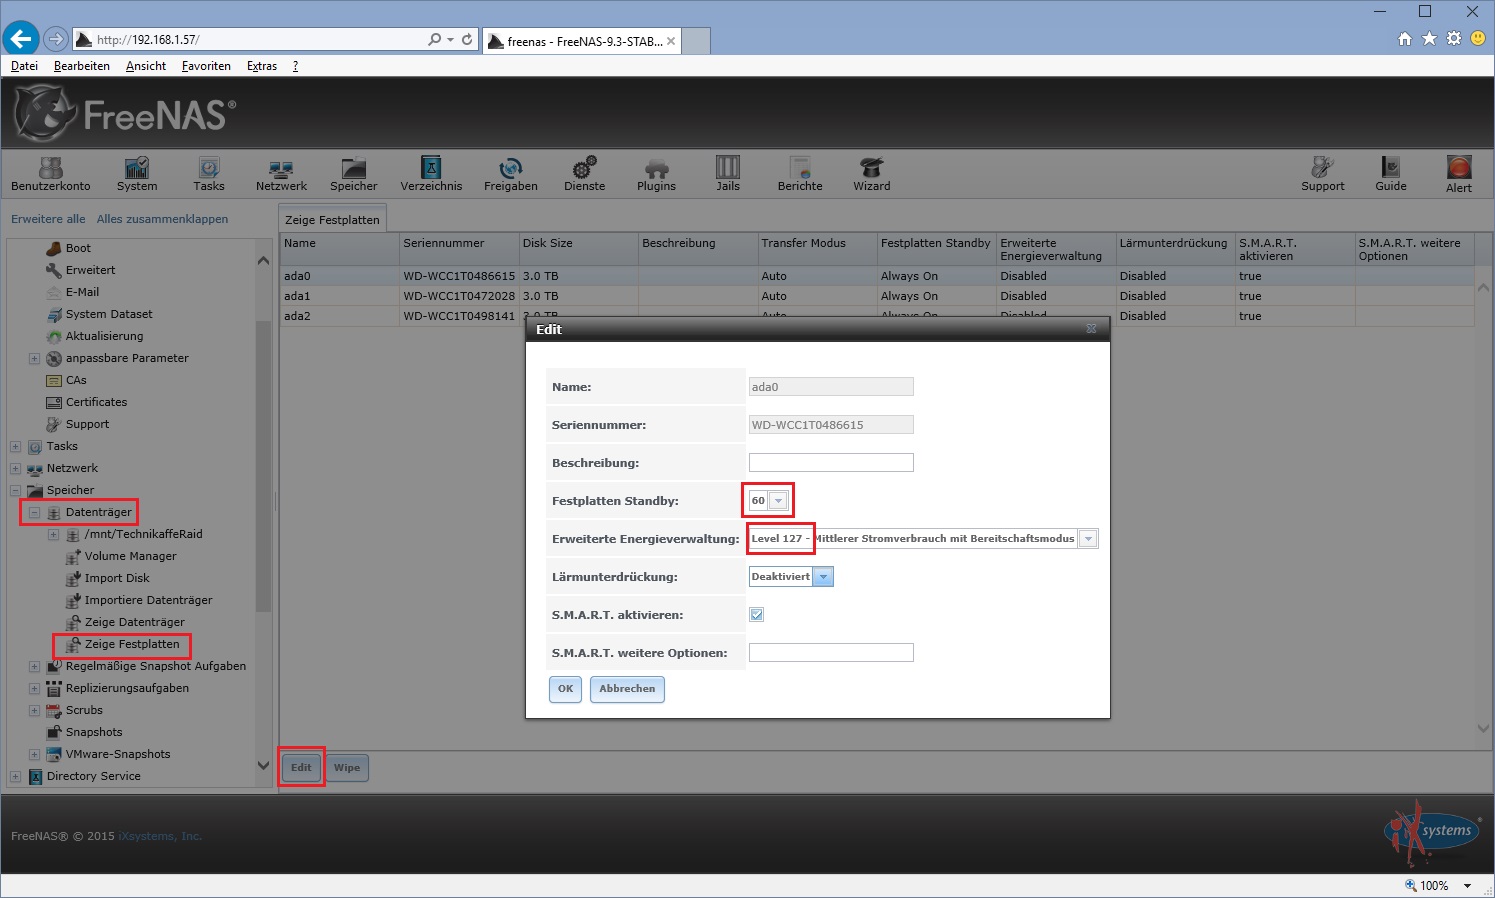Click the browser back arrow button
The height and width of the screenshot is (898, 1495).
click(21, 39)
